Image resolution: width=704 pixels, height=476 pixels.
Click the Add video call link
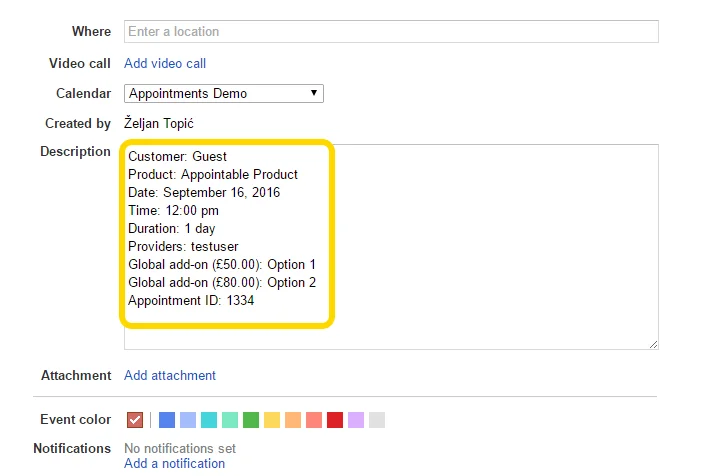click(165, 63)
